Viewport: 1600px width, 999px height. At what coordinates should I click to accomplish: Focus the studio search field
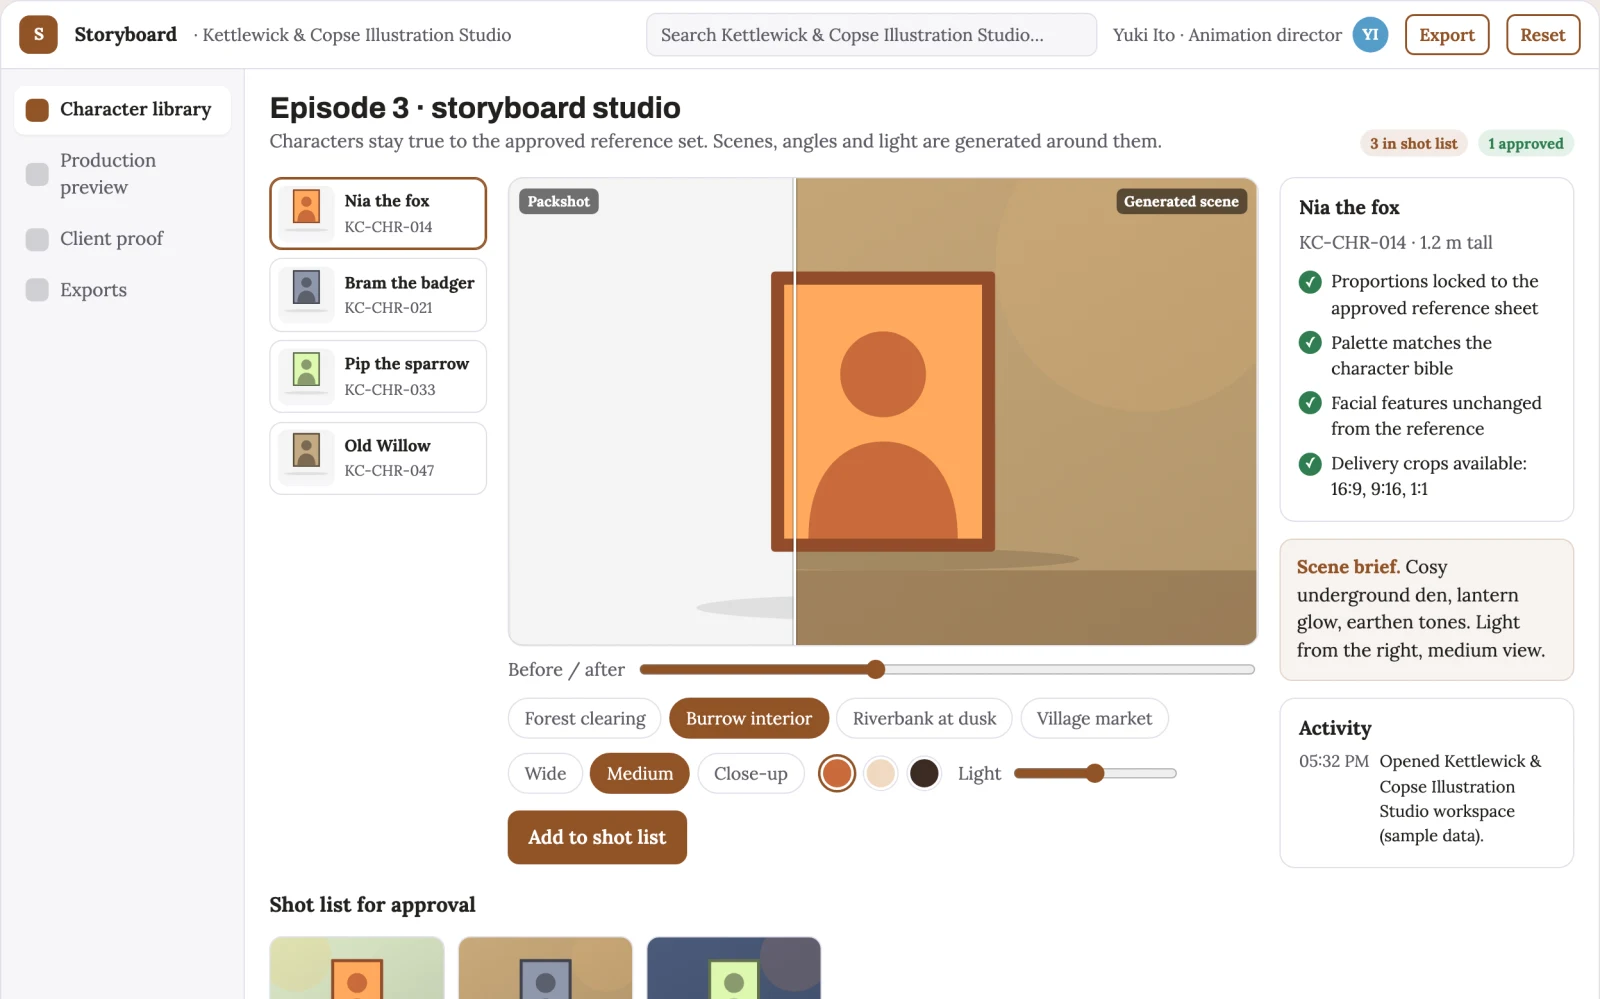point(871,35)
